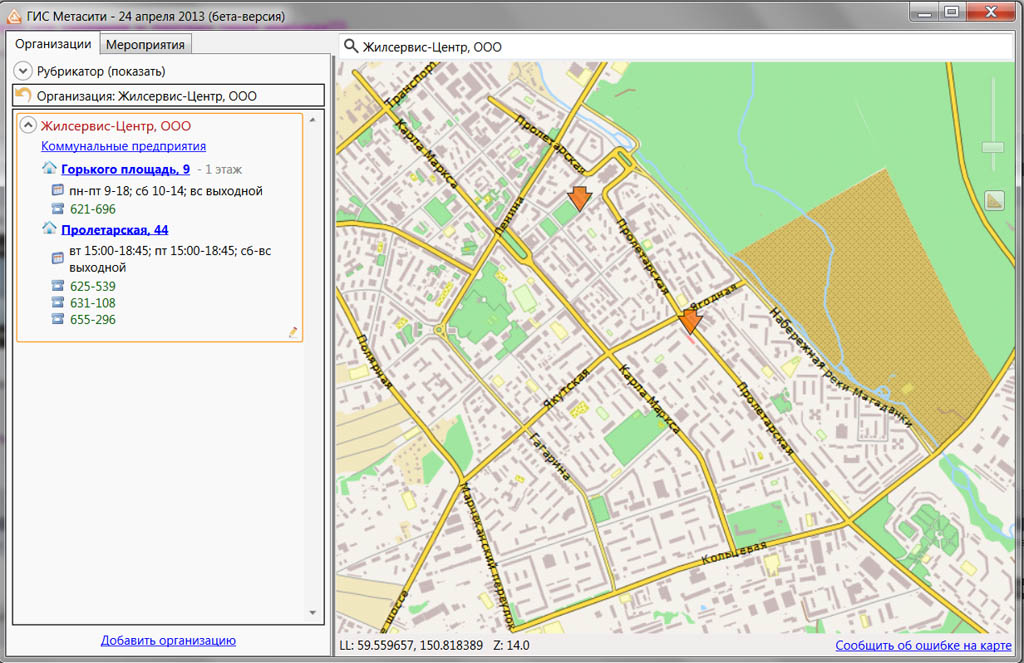Open the Сообщить об ошибке на карте link
This screenshot has width=1024, height=663.
925,645
